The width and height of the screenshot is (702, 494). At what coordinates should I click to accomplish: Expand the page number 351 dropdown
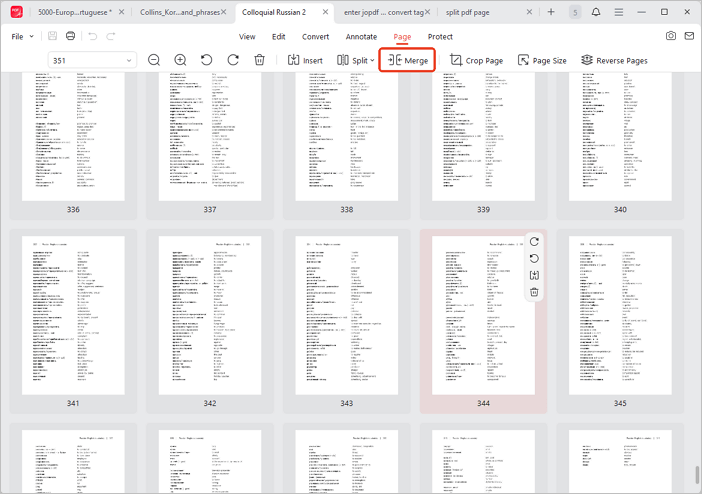(129, 60)
